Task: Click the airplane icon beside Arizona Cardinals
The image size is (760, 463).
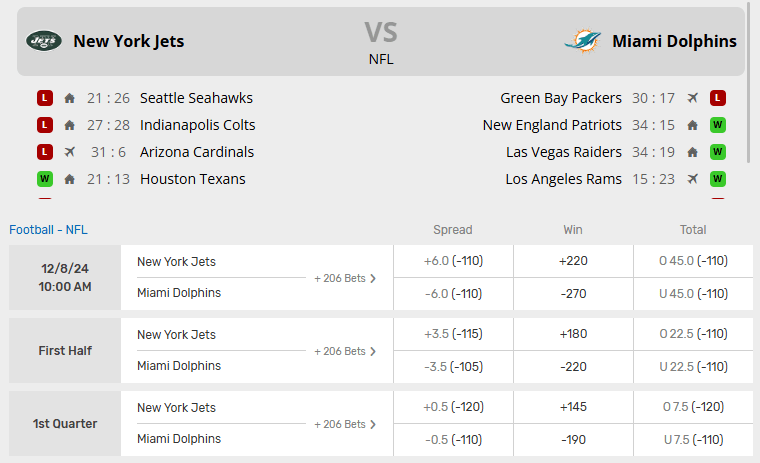Action: pos(69,152)
